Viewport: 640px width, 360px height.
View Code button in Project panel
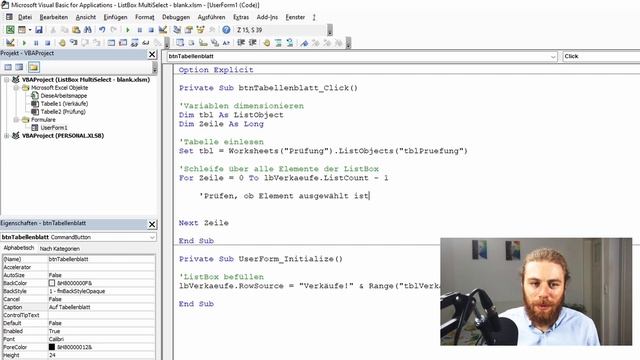point(8,67)
